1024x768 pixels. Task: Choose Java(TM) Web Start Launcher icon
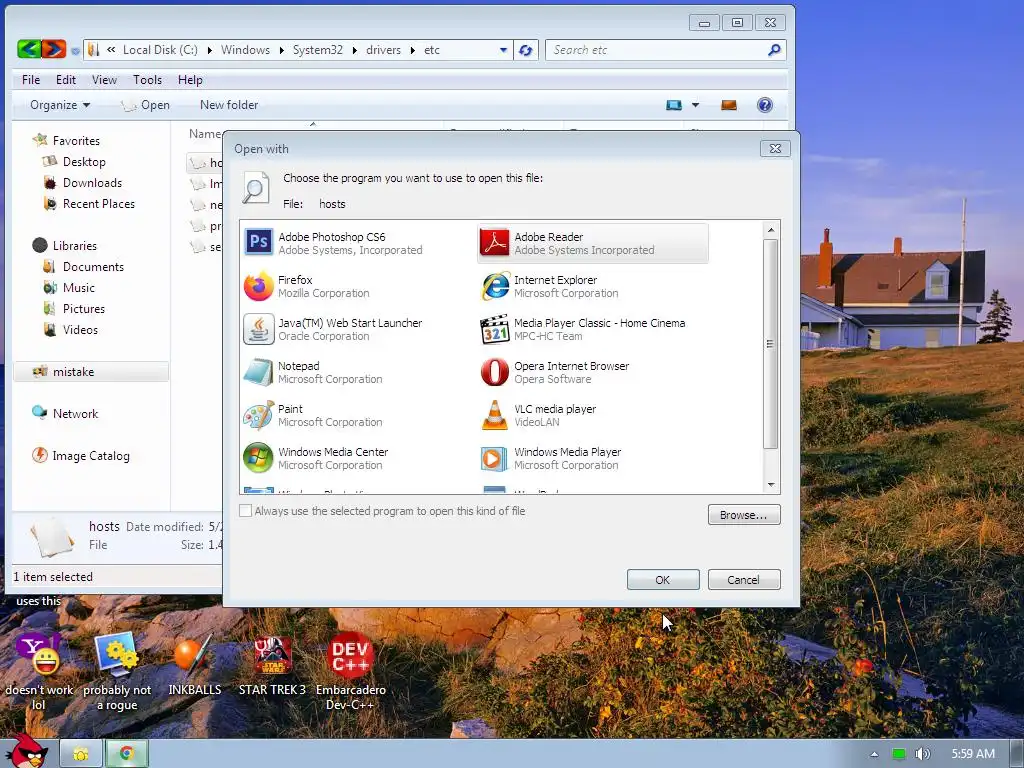(259, 328)
